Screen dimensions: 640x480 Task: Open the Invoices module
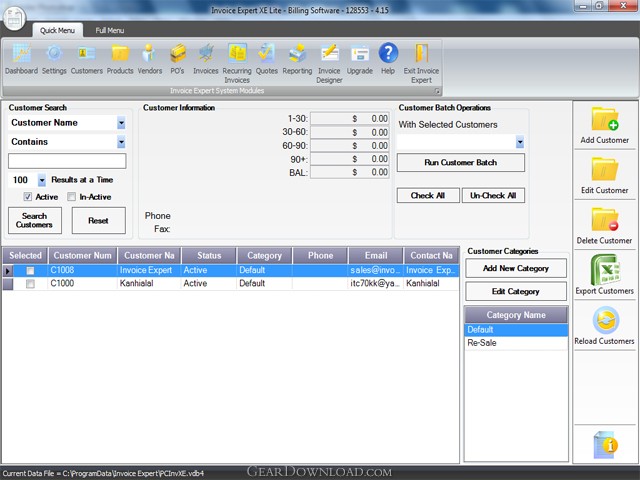click(x=206, y=59)
